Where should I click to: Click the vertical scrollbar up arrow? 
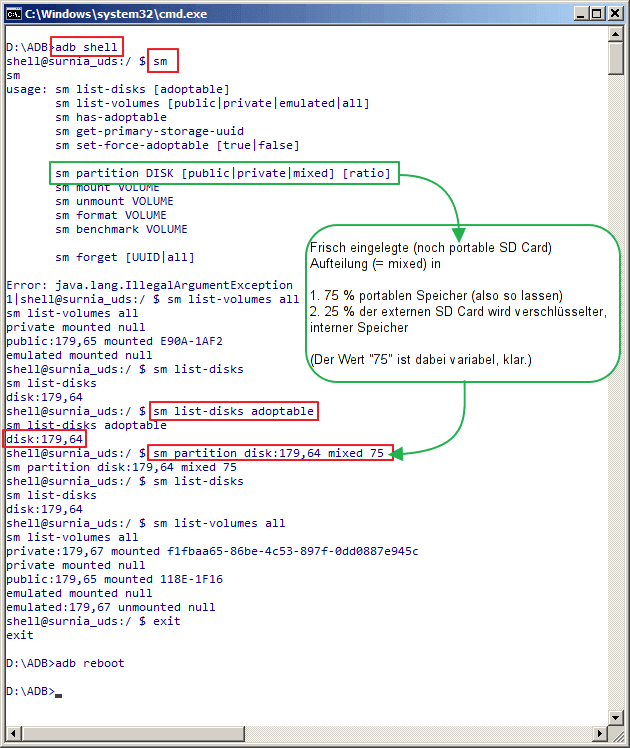[615, 34]
